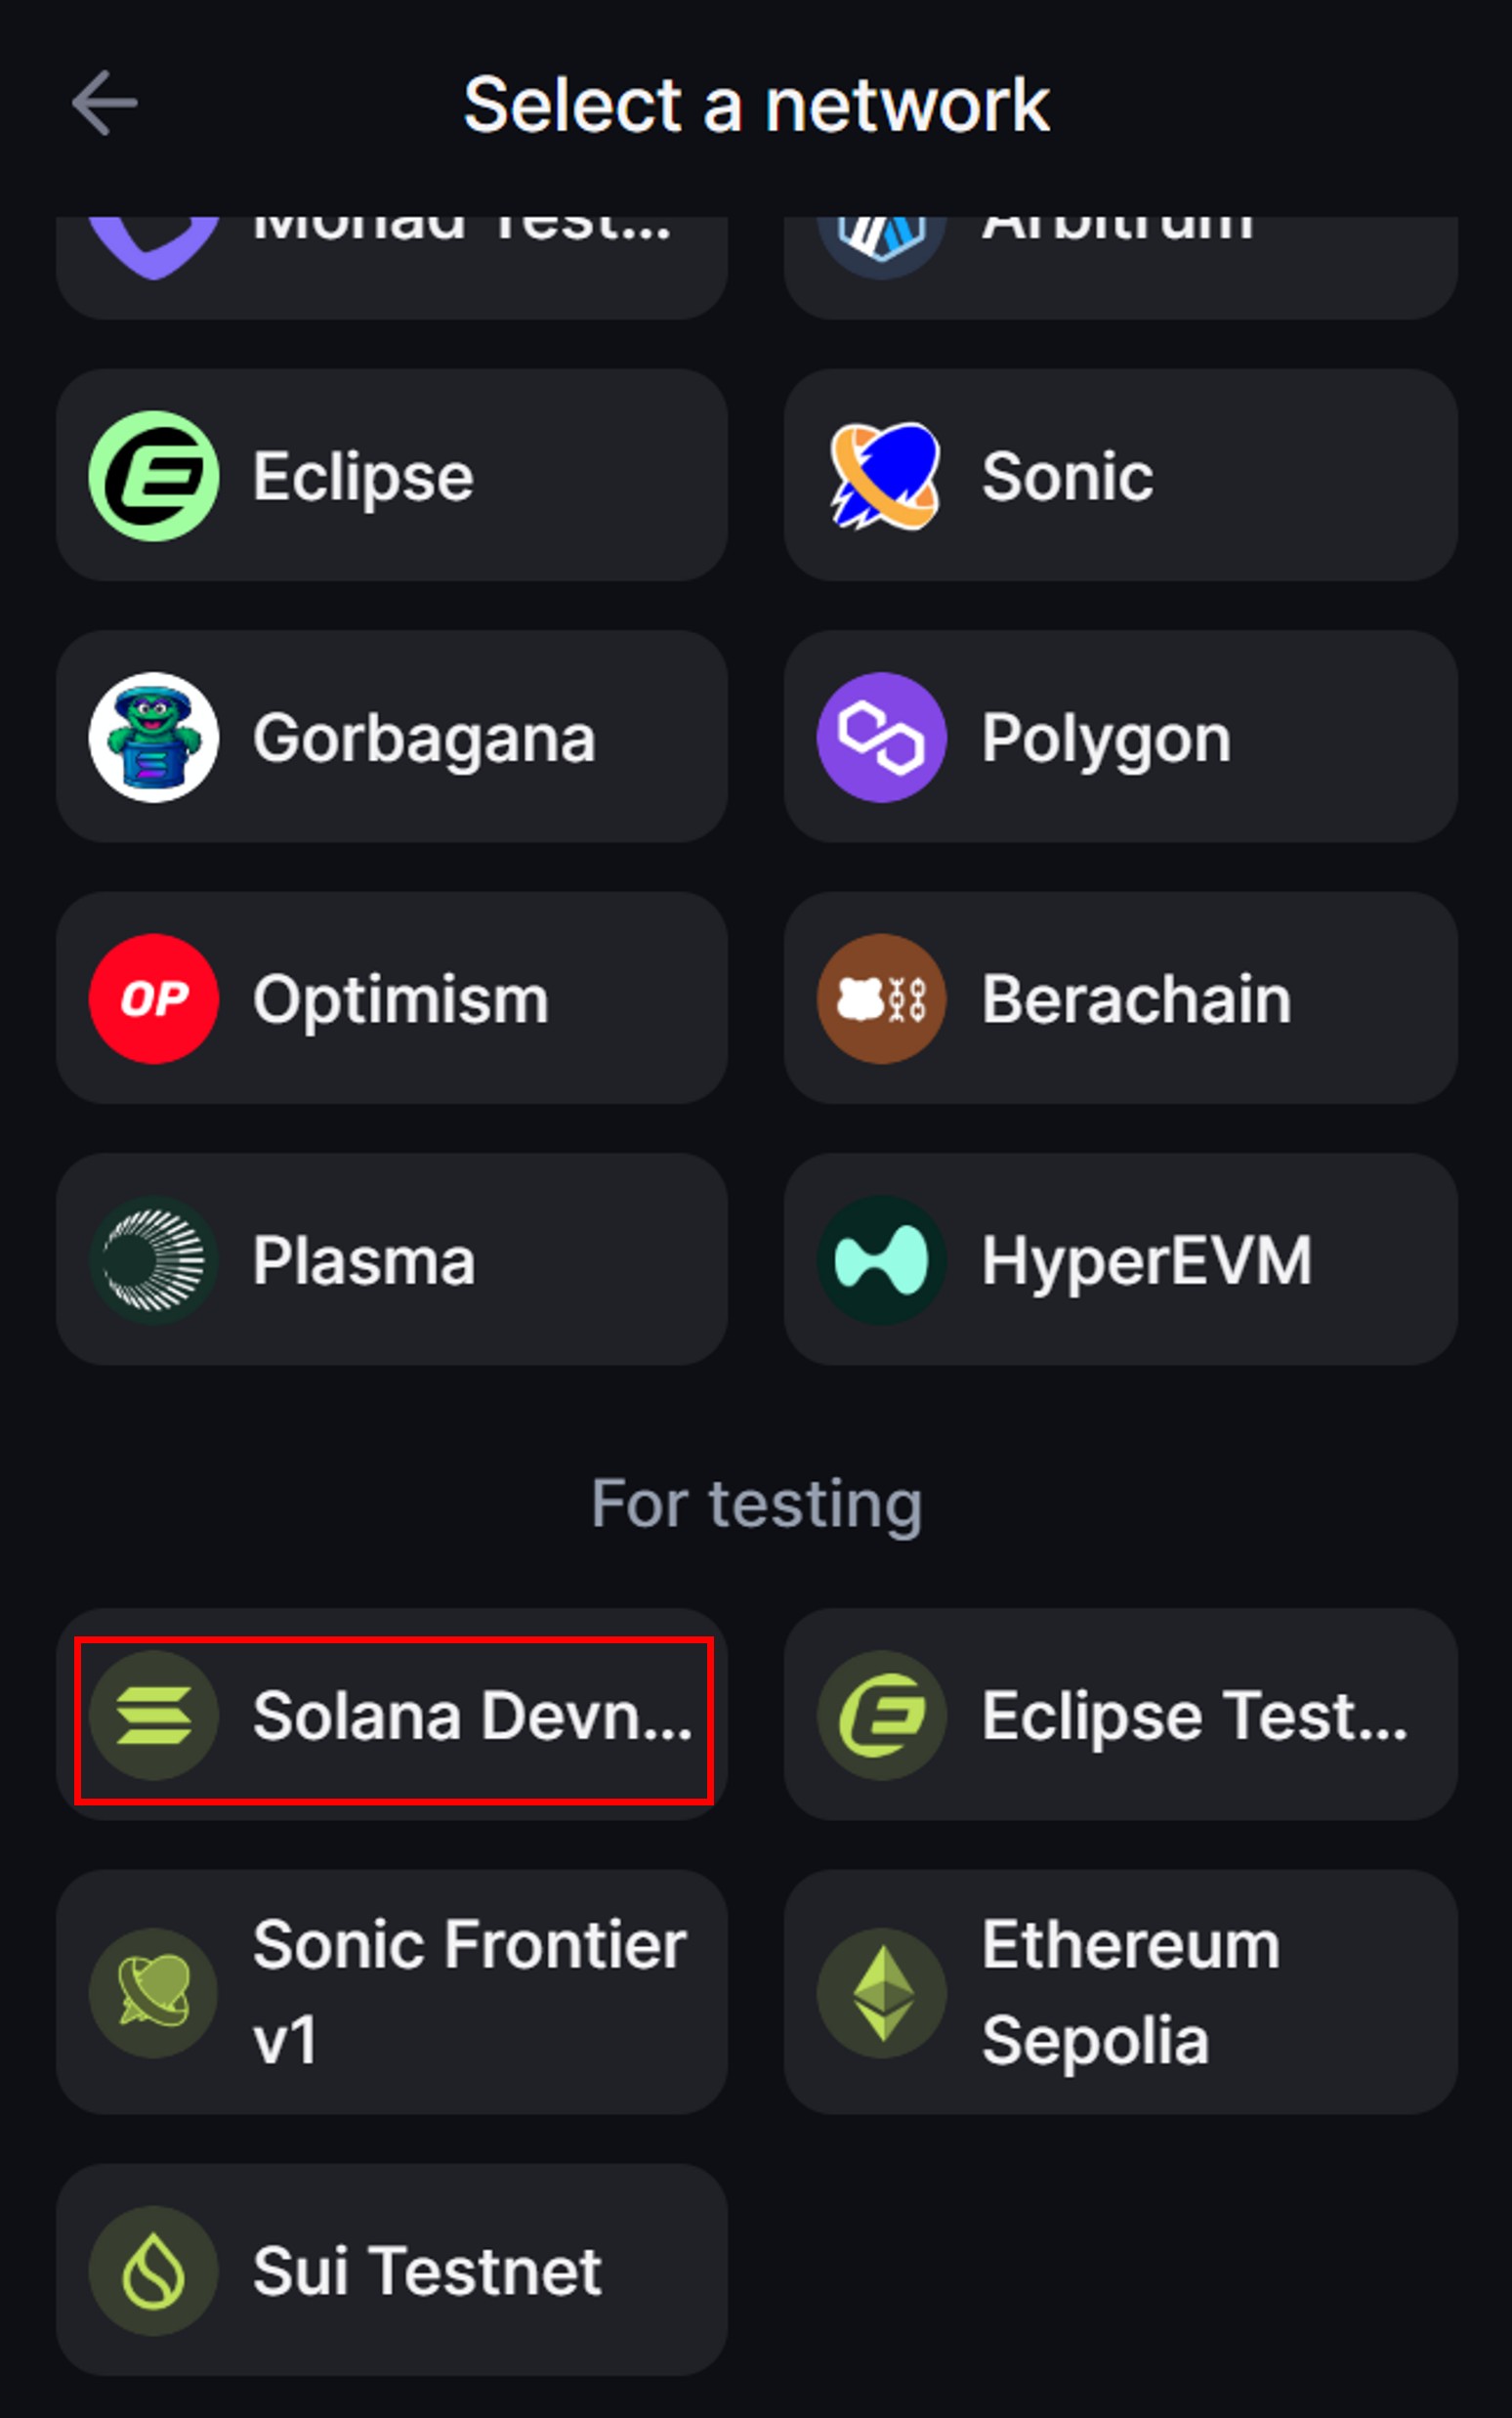The image size is (1512, 2418).
Task: Click the purple Polygon logo icon
Action: click(x=882, y=737)
